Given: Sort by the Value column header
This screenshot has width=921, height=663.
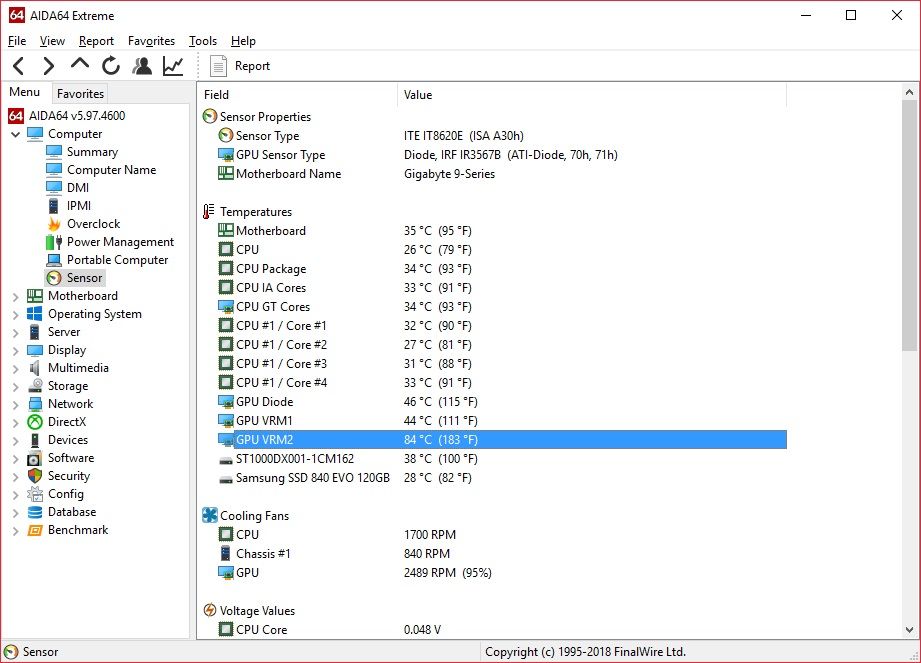Looking at the screenshot, I should (592, 95).
